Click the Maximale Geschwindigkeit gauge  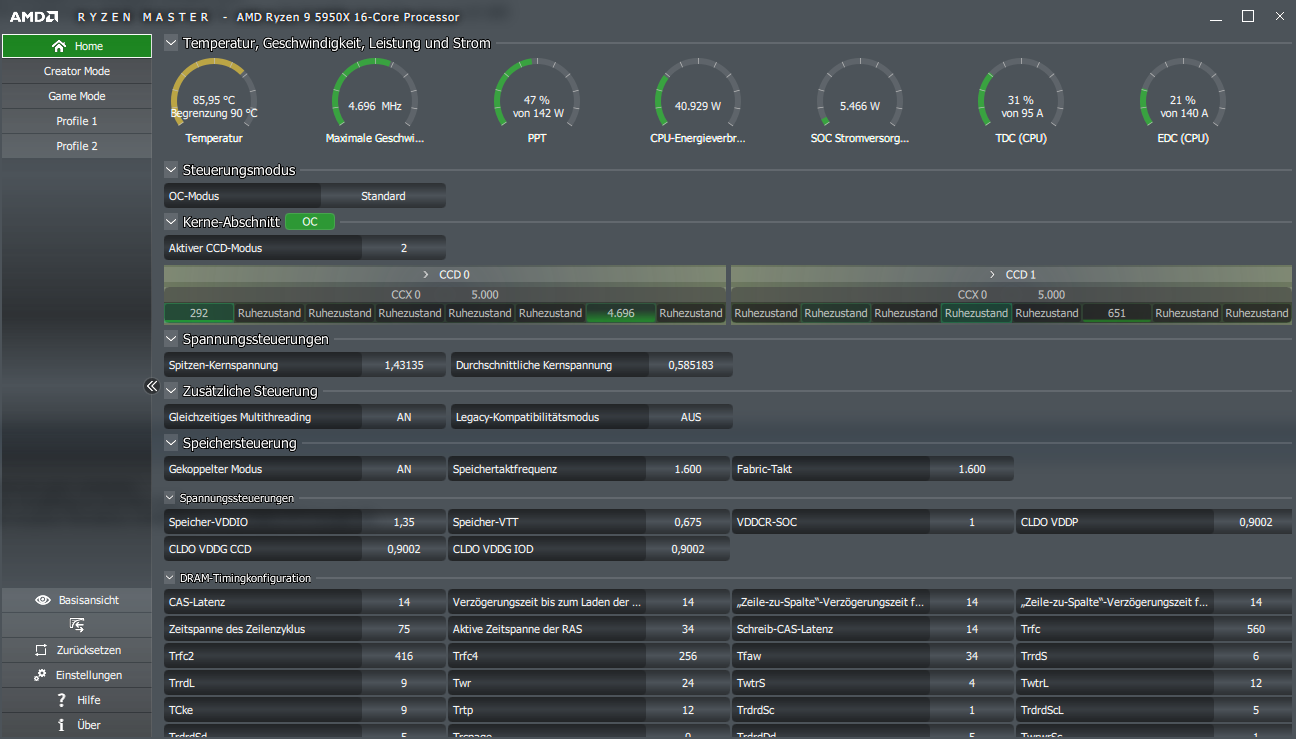coord(375,101)
